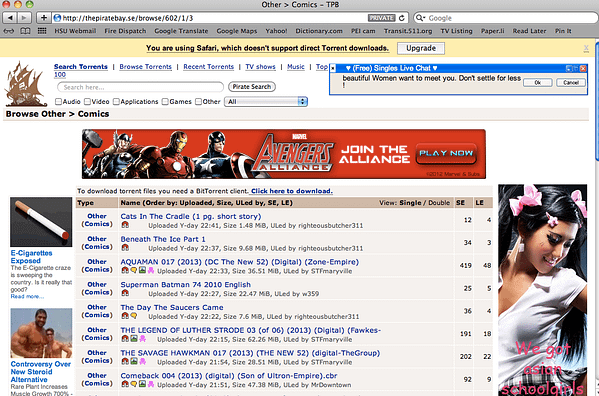Dismiss the Safari warning banner X
This screenshot has height=396, width=599.
tap(586, 48)
